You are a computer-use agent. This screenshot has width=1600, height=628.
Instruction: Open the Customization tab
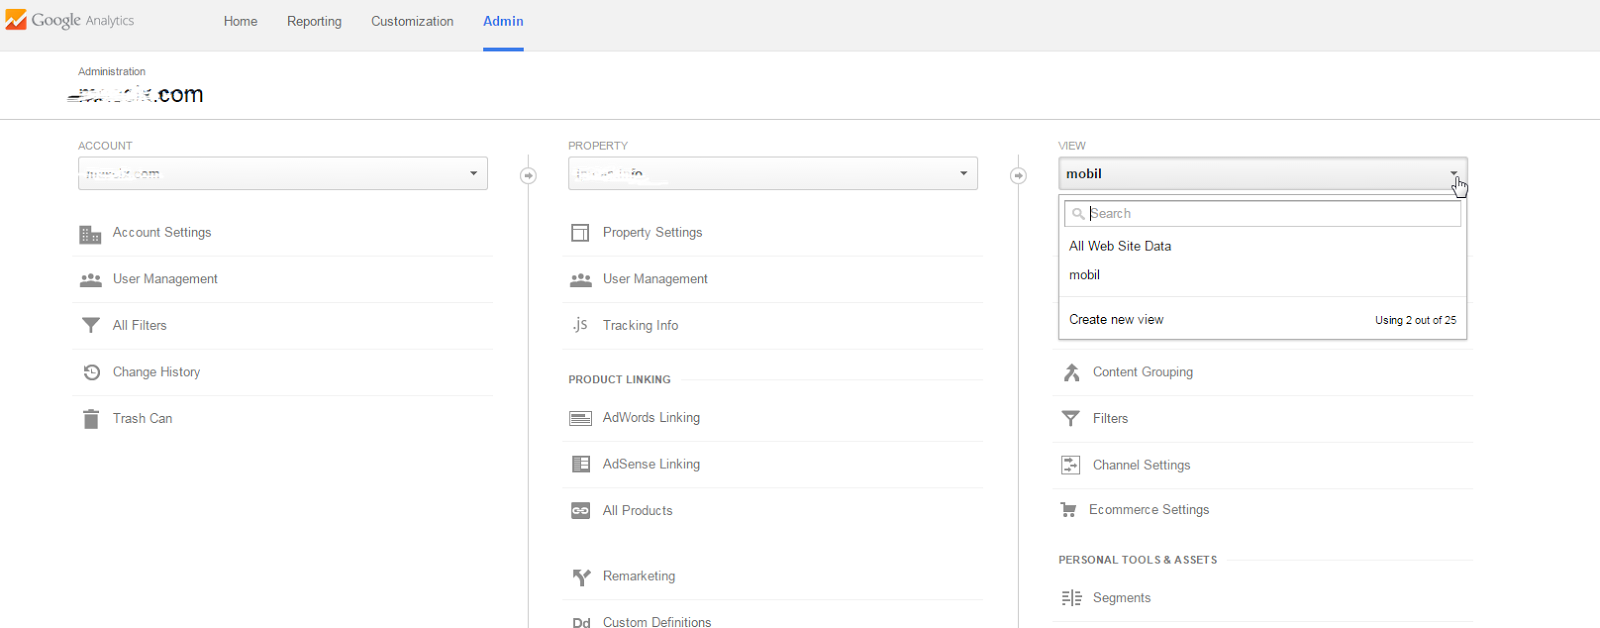(x=412, y=21)
